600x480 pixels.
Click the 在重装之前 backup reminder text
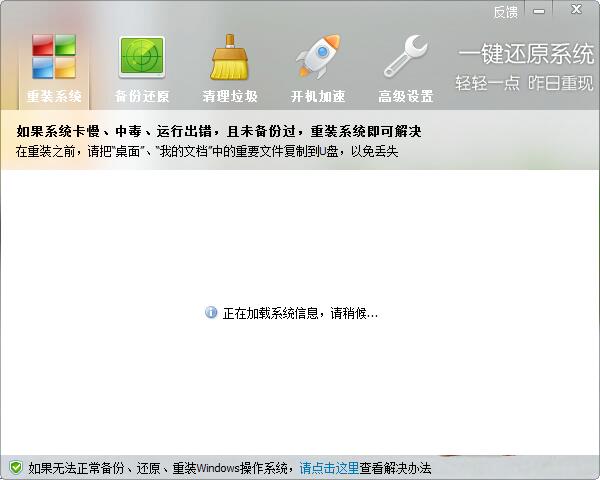tap(207, 152)
